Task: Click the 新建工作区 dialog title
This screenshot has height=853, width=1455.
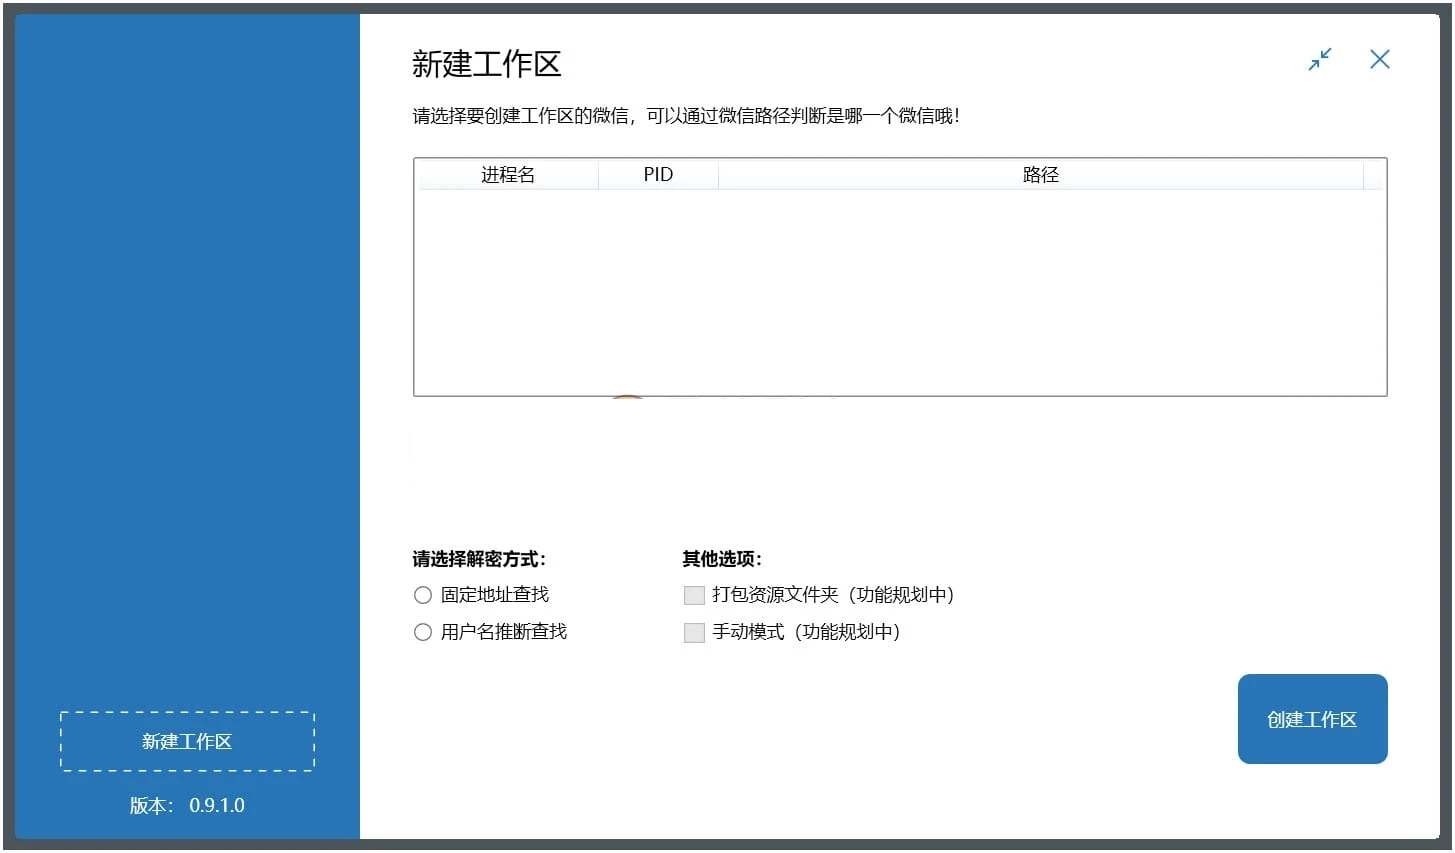Action: click(x=487, y=64)
